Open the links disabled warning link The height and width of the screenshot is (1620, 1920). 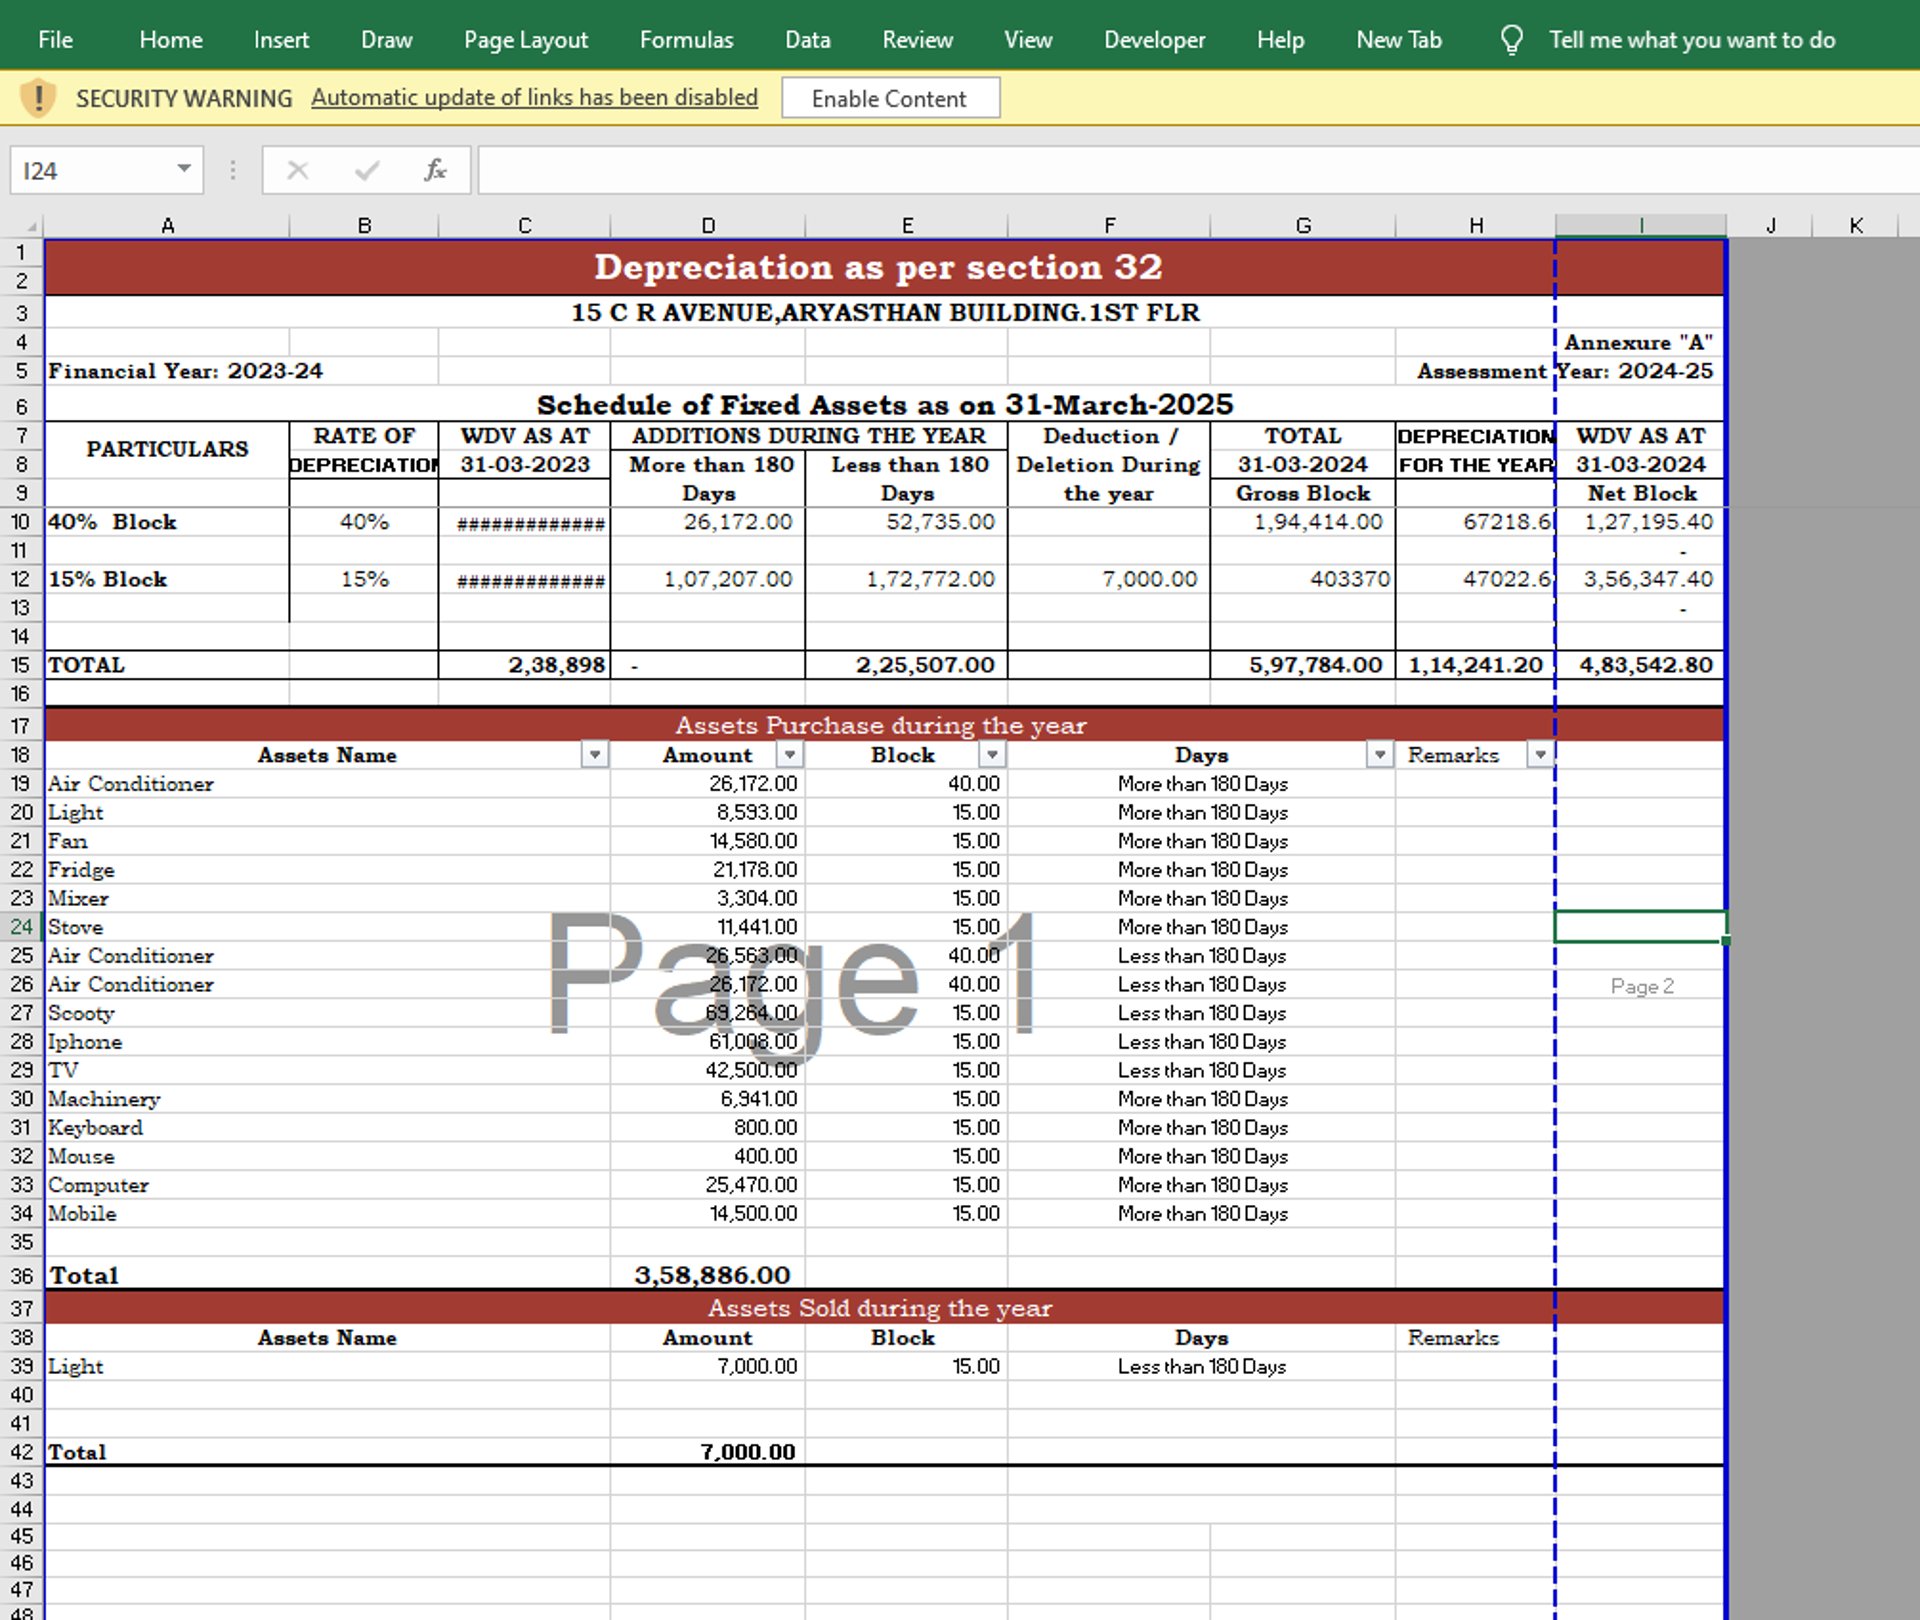[534, 98]
